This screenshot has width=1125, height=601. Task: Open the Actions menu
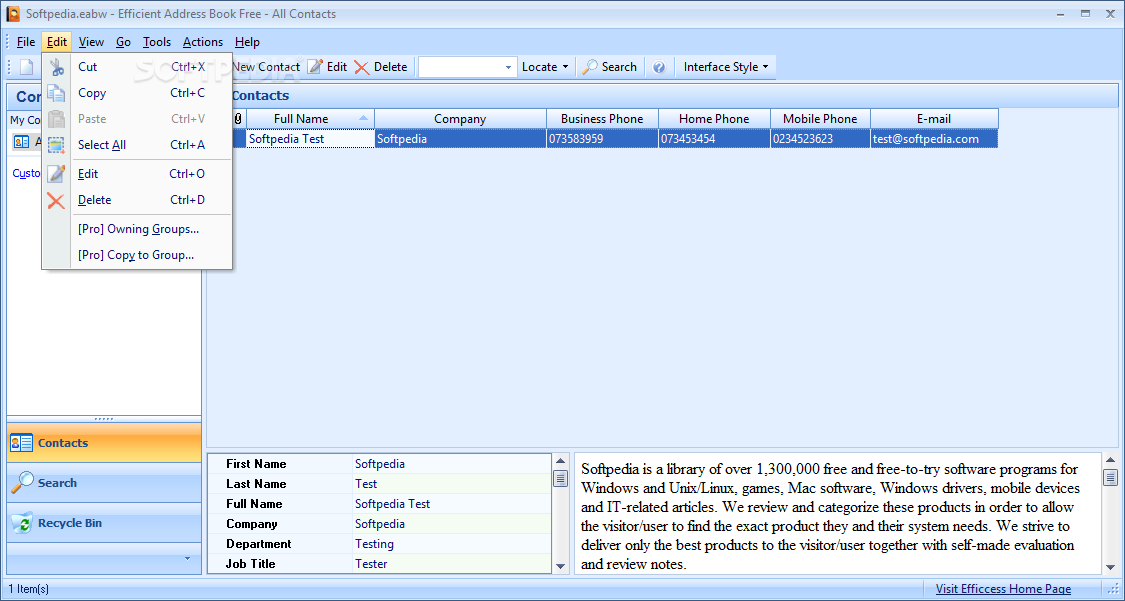click(202, 42)
